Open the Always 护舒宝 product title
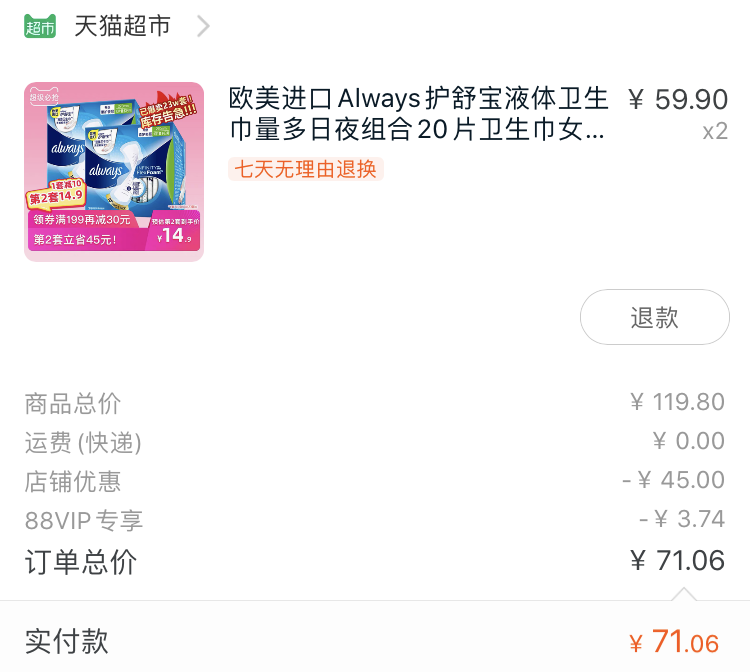 (419, 114)
